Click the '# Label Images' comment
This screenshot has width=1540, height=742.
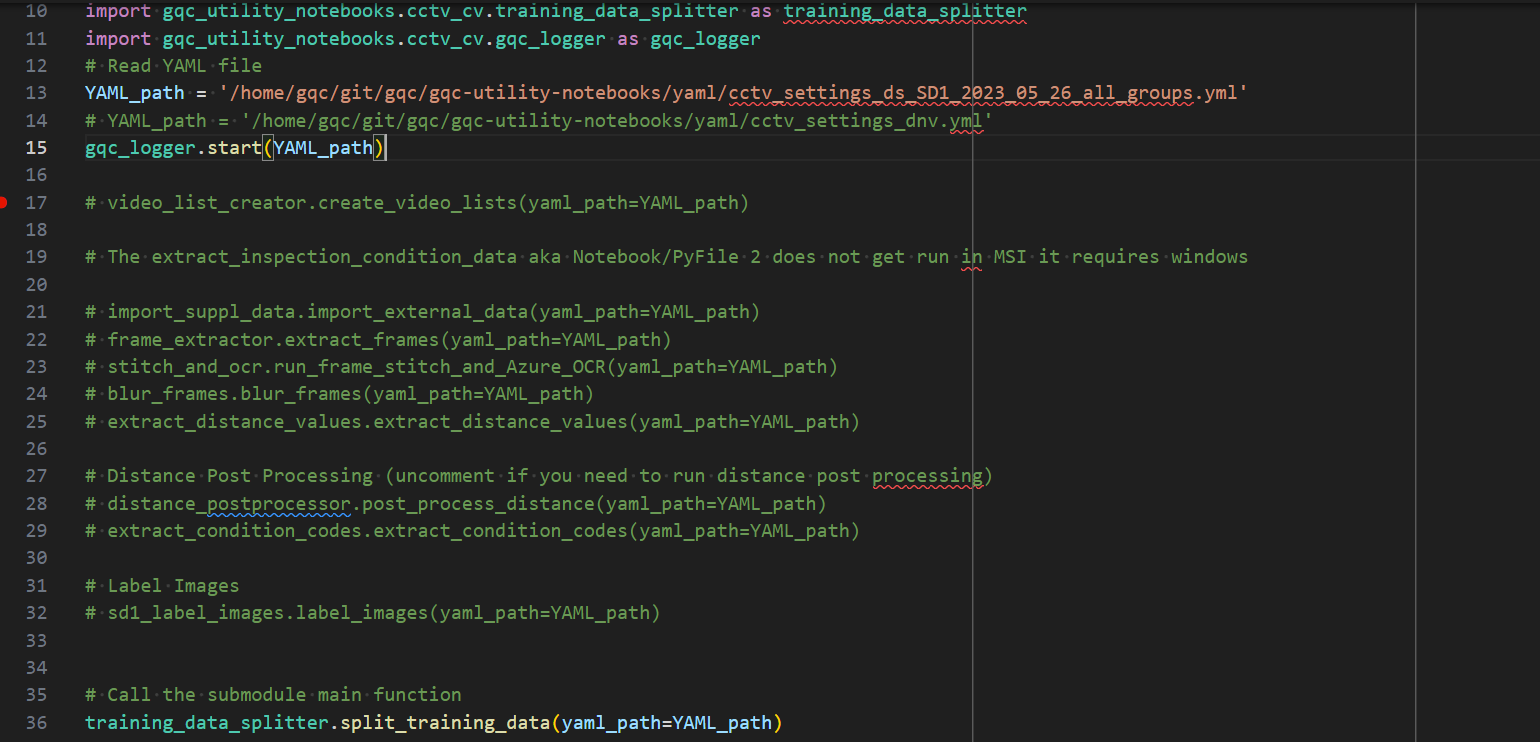coord(162,585)
